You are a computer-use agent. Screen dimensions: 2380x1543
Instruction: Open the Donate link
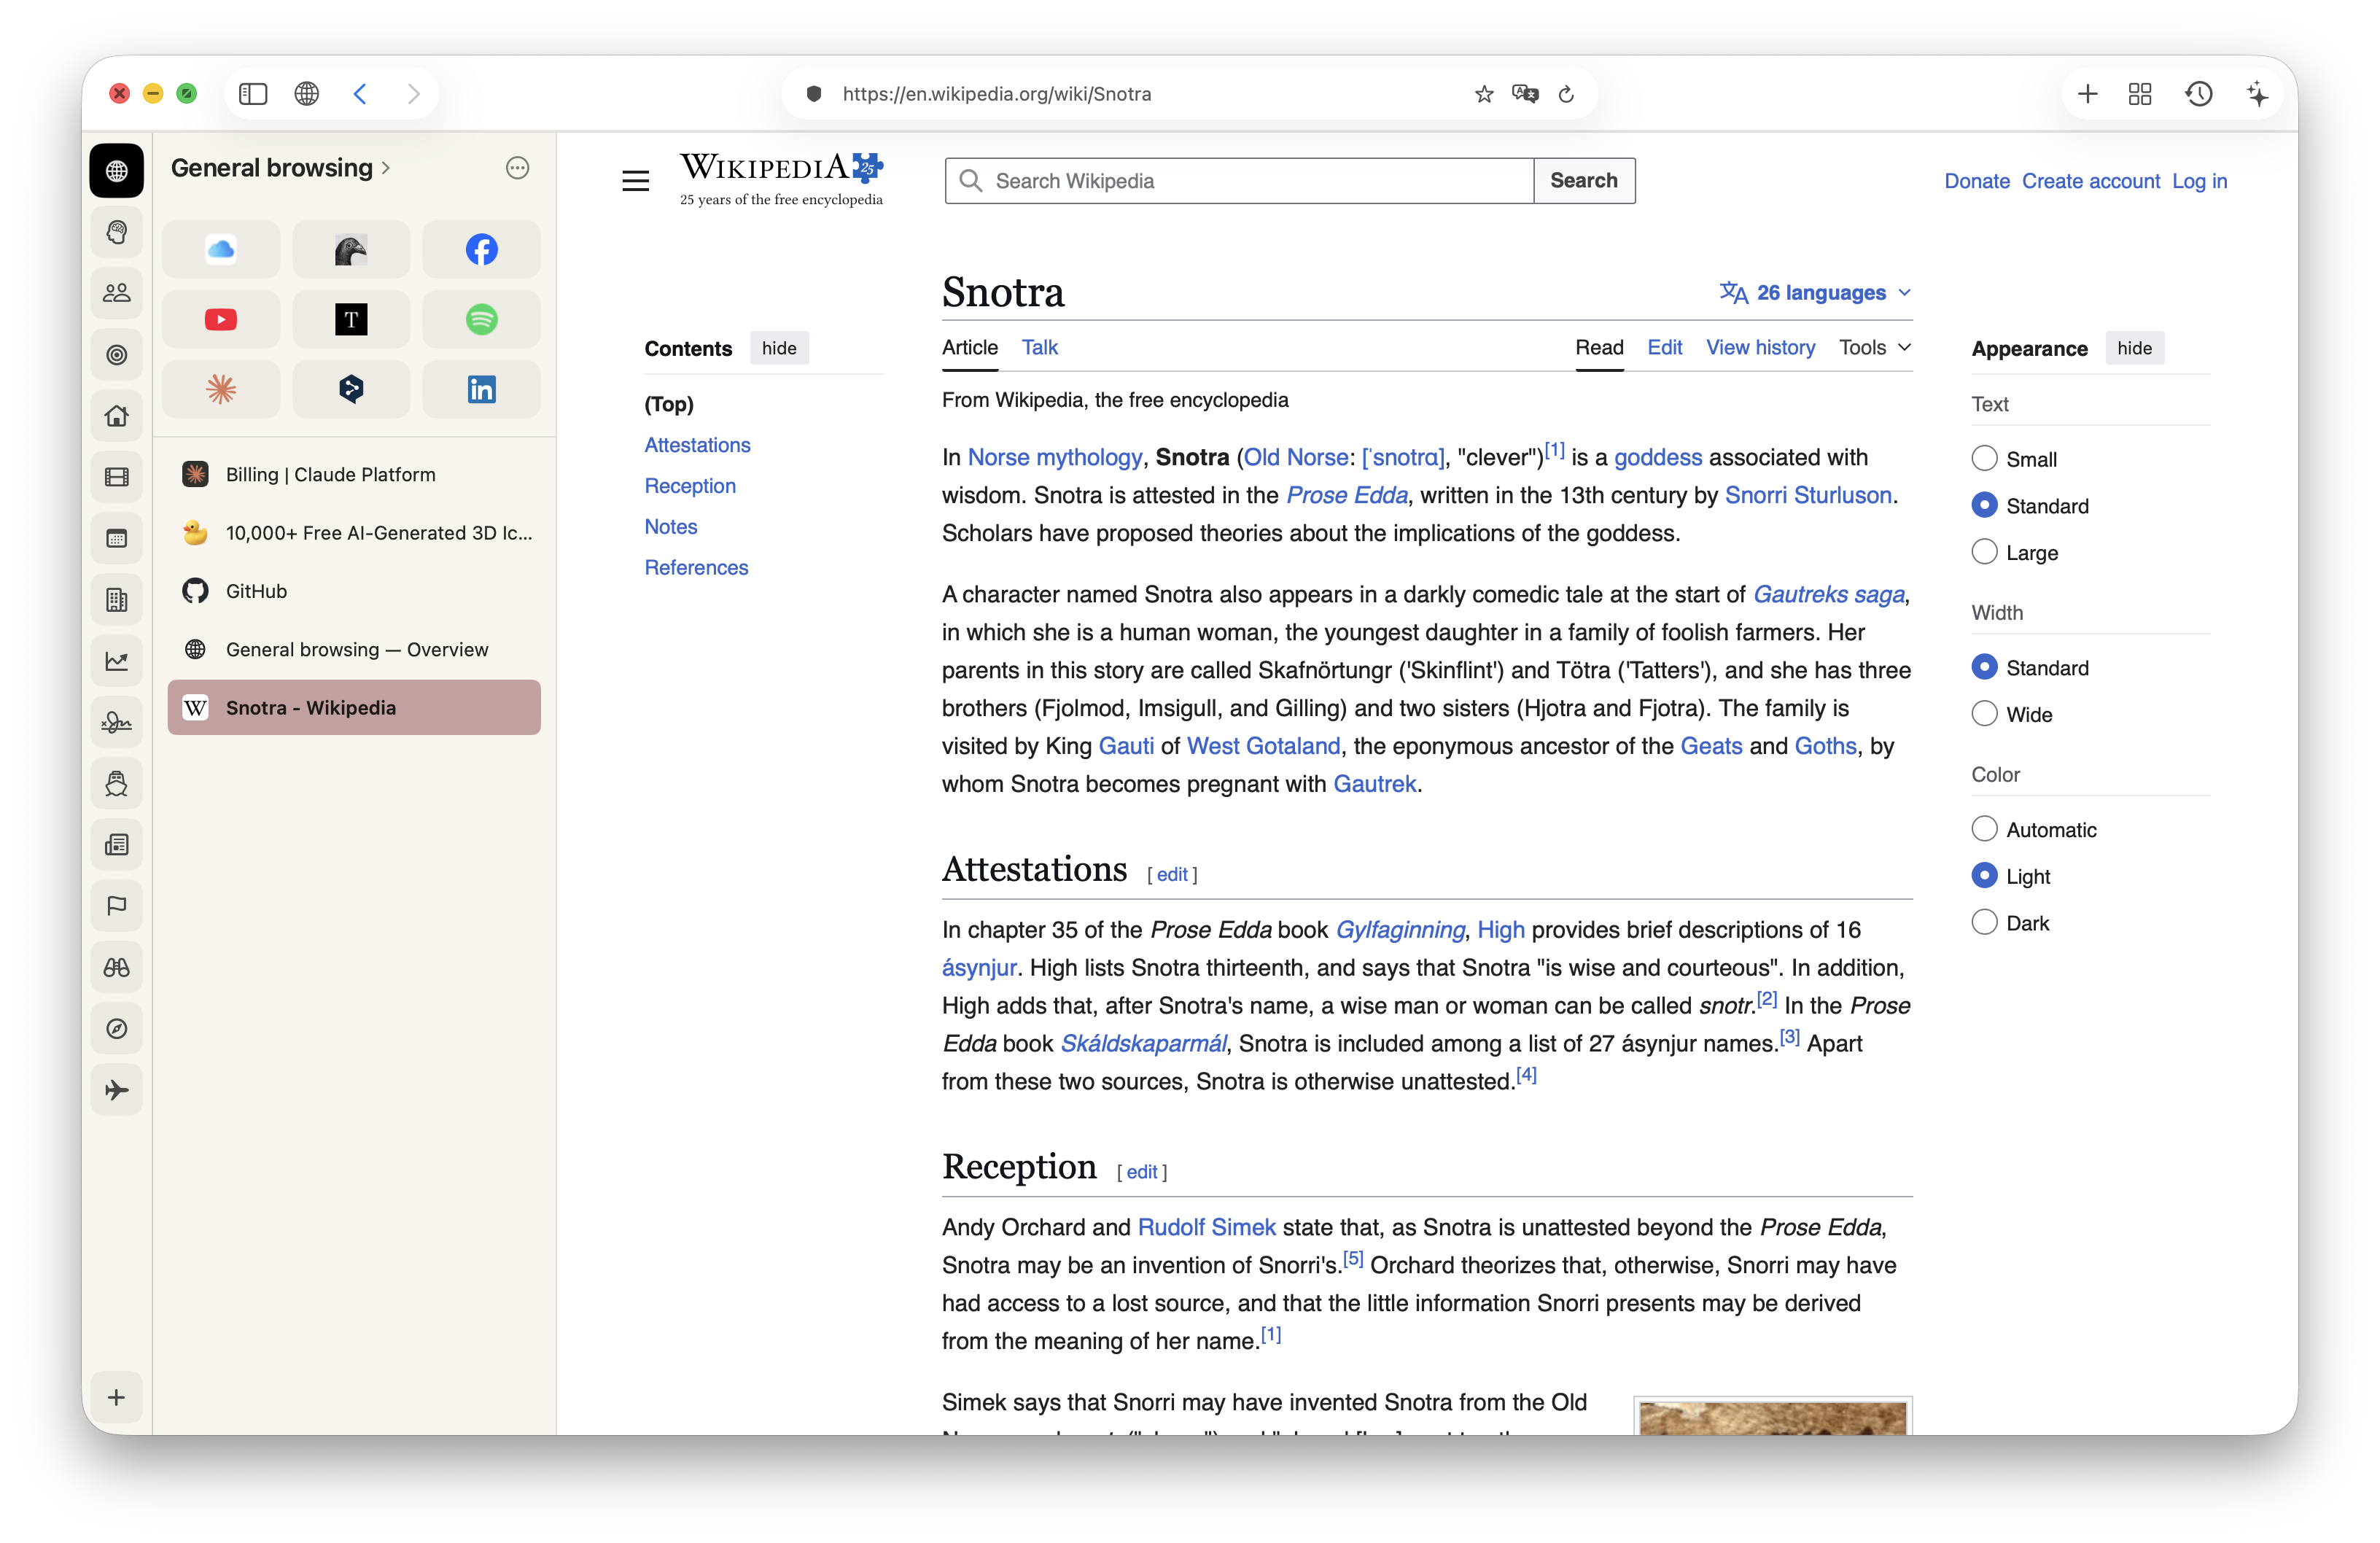tap(1976, 181)
